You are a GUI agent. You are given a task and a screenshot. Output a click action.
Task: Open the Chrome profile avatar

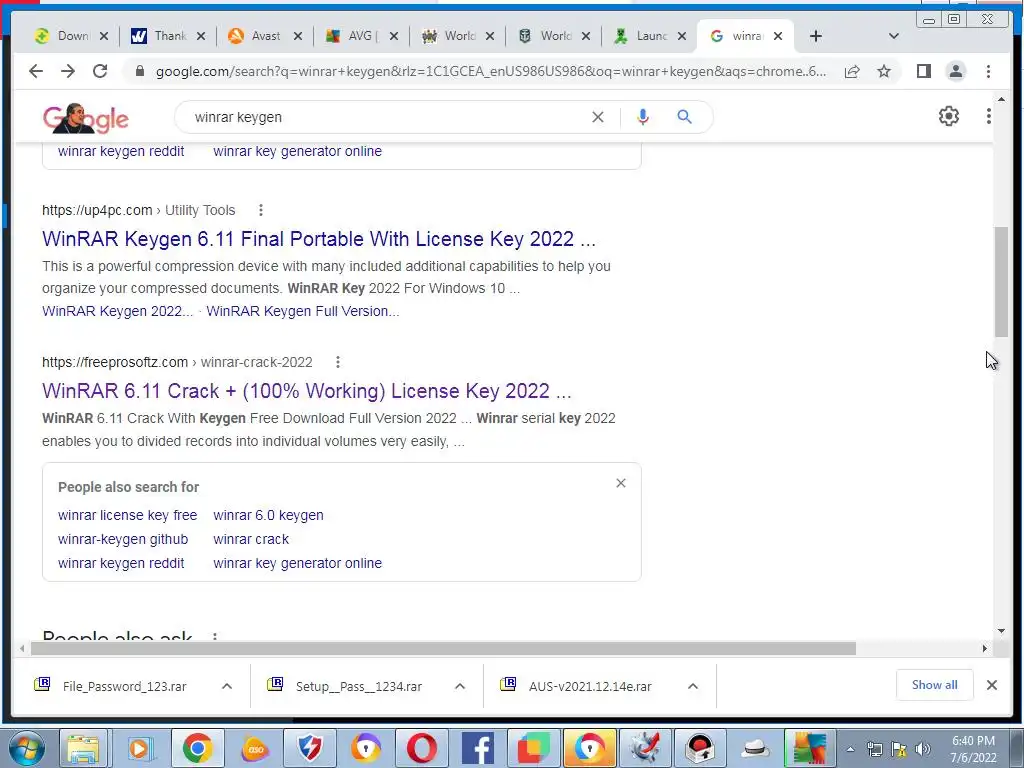pos(955,71)
